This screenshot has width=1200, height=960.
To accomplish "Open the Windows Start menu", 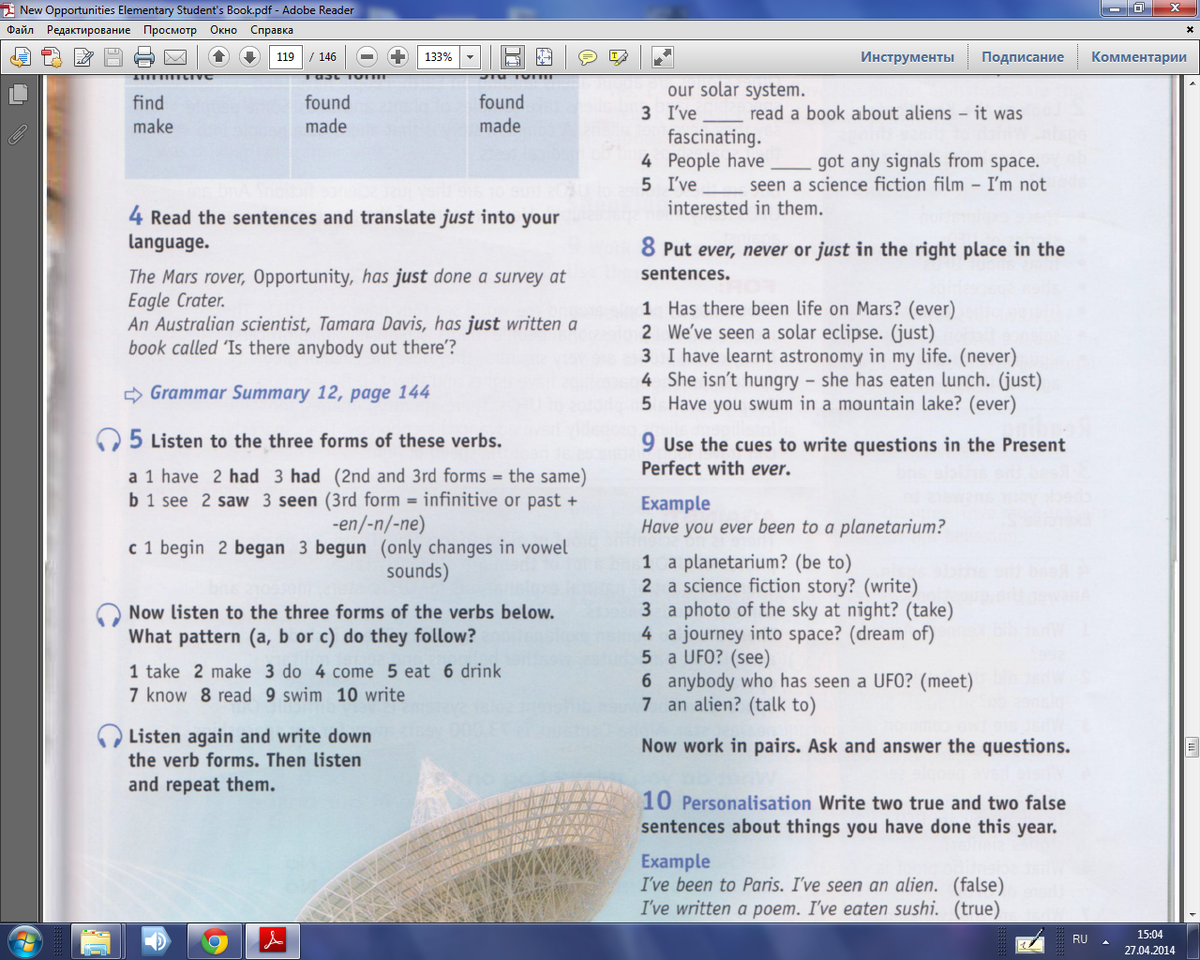I will pyautogui.click(x=24, y=941).
